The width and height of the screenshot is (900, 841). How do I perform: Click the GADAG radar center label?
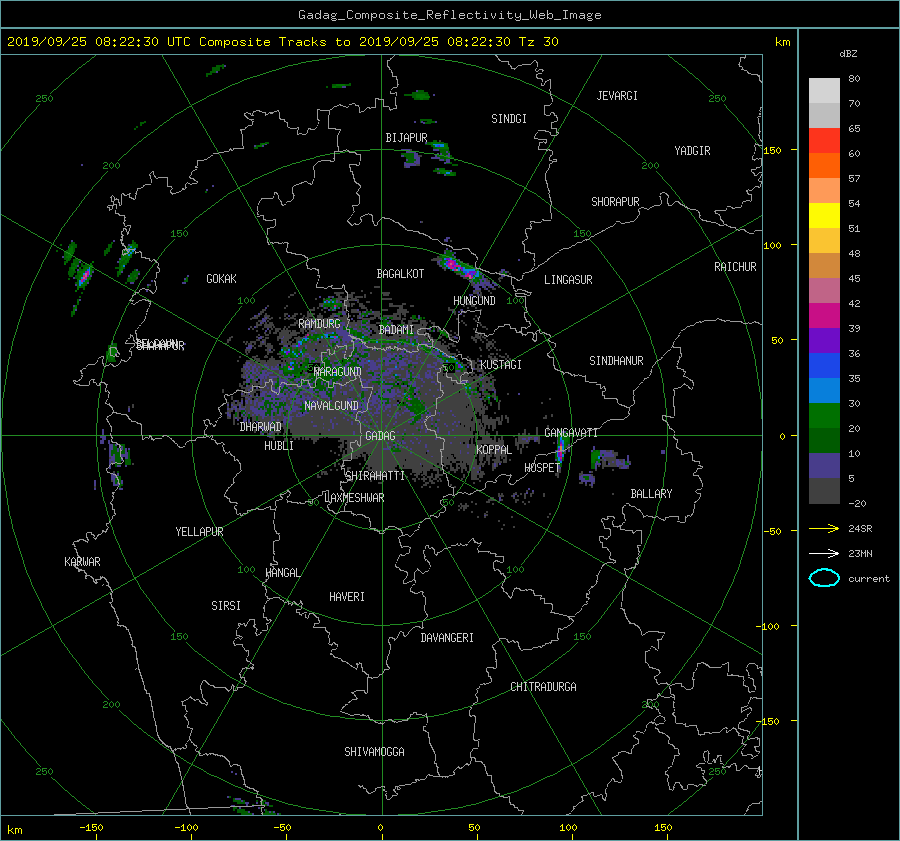[x=381, y=436]
